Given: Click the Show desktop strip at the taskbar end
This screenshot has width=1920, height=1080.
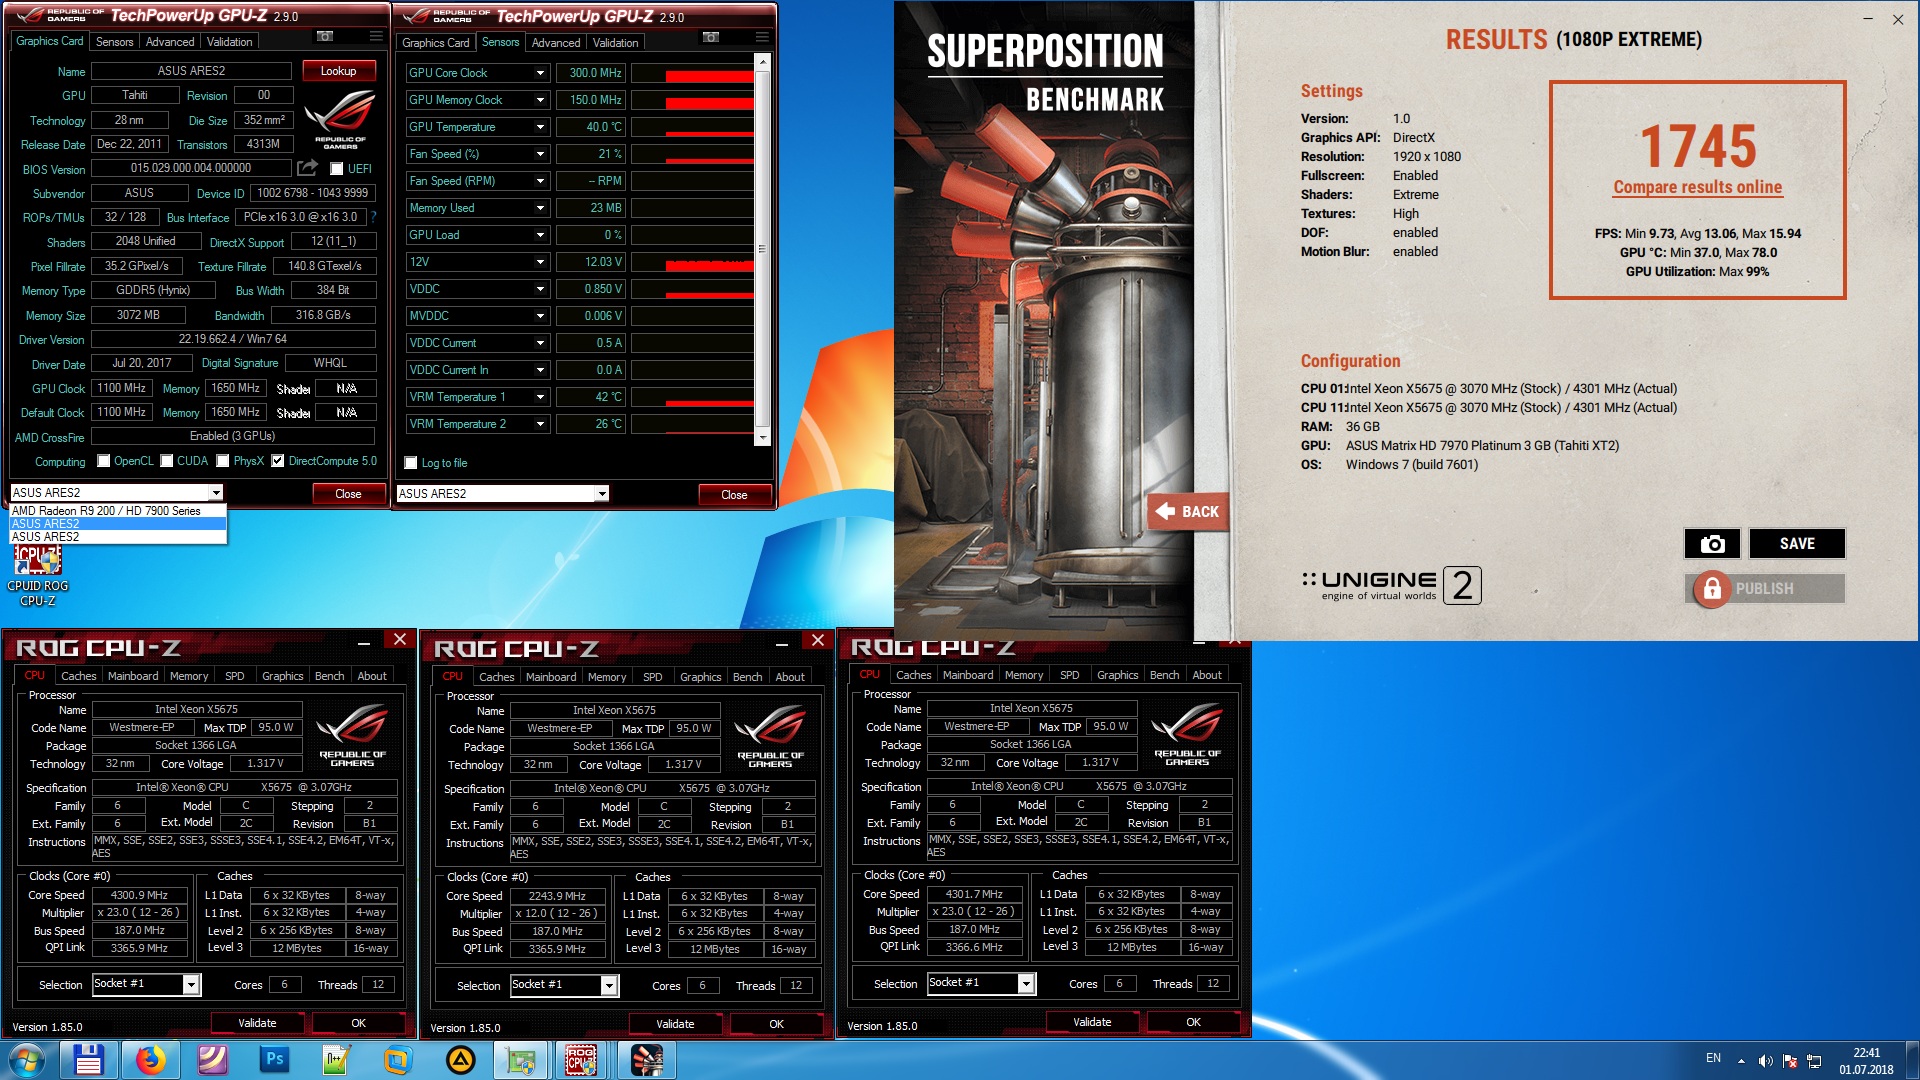Looking at the screenshot, I should point(1912,1060).
